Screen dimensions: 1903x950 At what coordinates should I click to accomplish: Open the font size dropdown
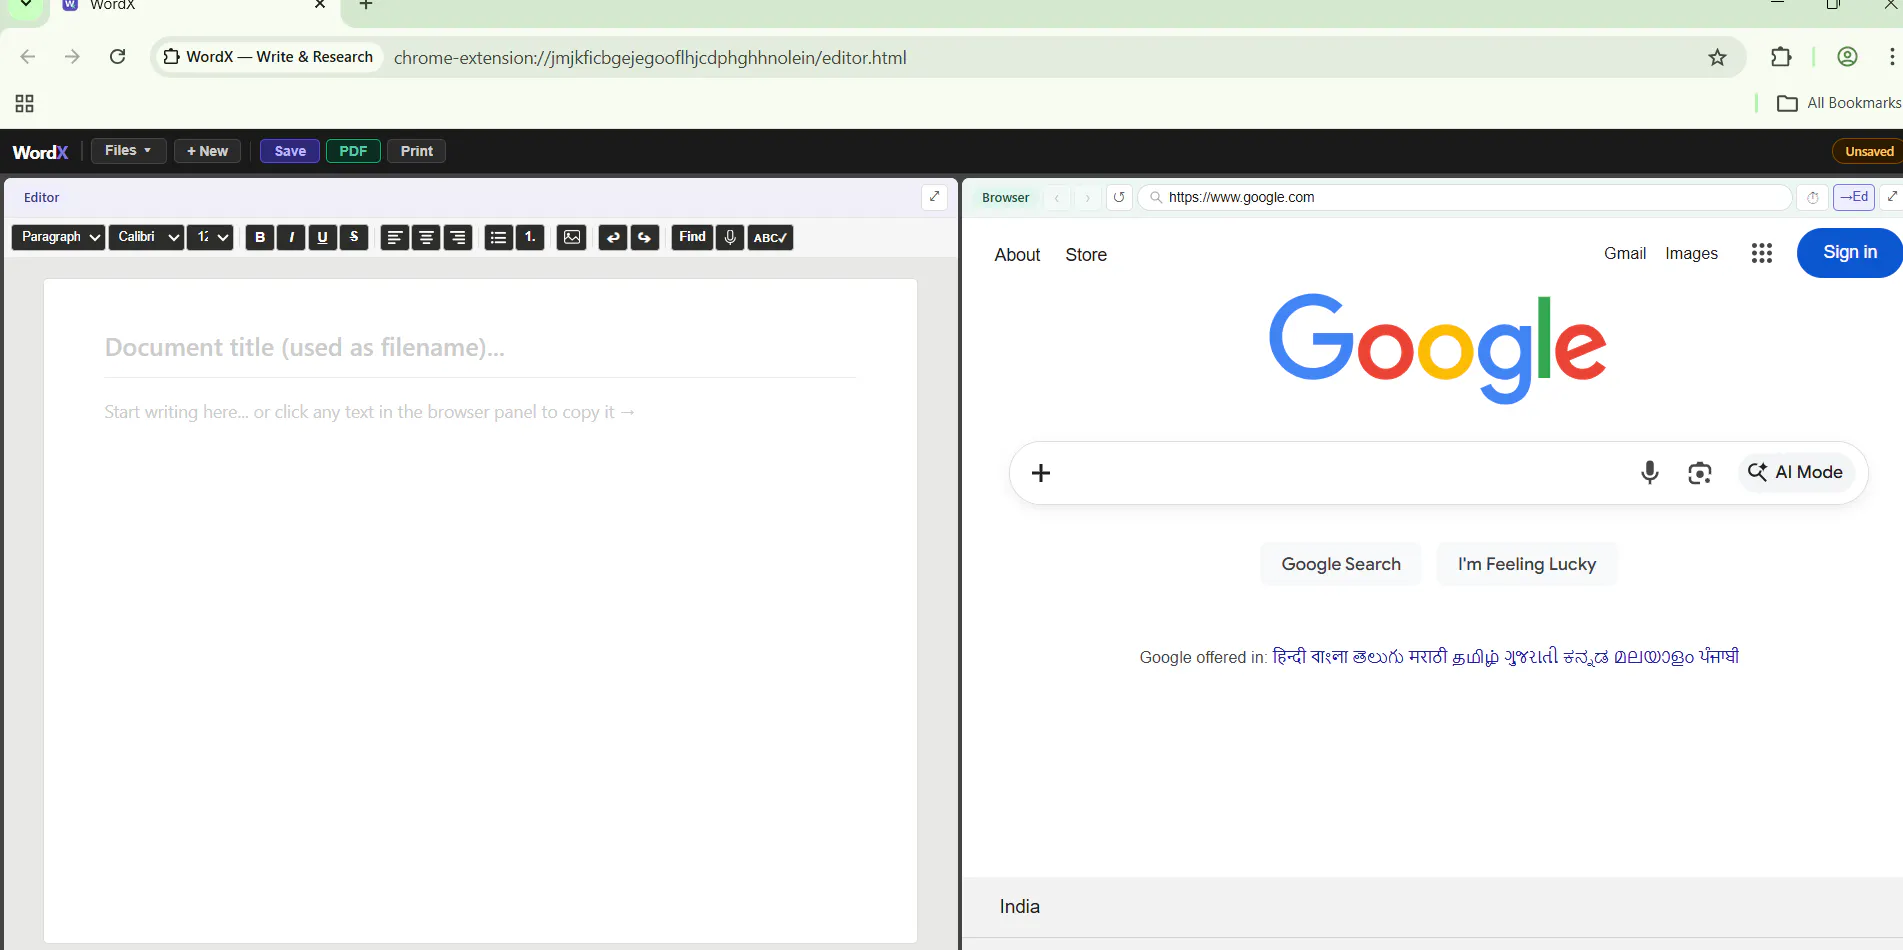(x=210, y=237)
